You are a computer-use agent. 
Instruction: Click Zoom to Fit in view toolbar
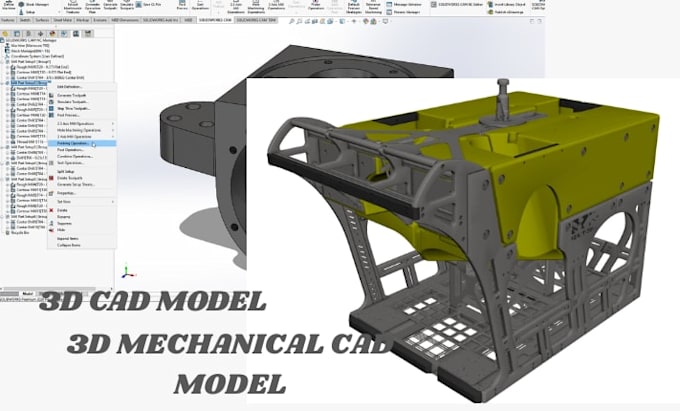coord(291,21)
